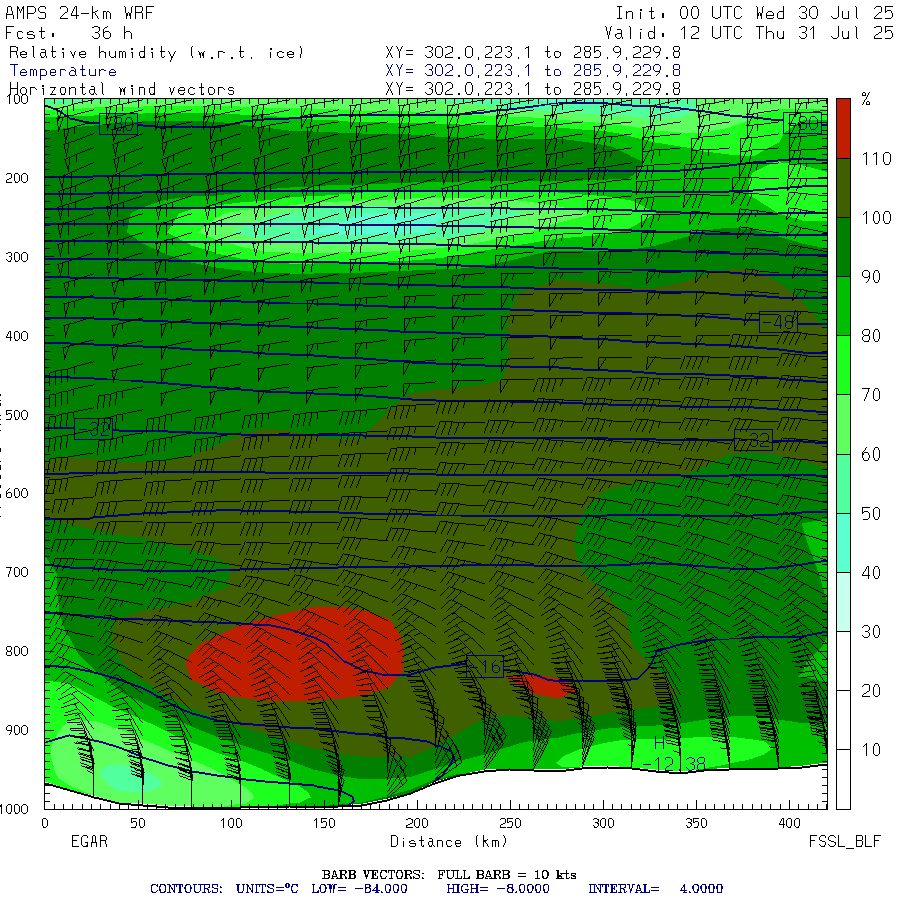Select the 'Fcst: 36 h' forecast hour text
900x900 pixels.
(x=69, y=33)
